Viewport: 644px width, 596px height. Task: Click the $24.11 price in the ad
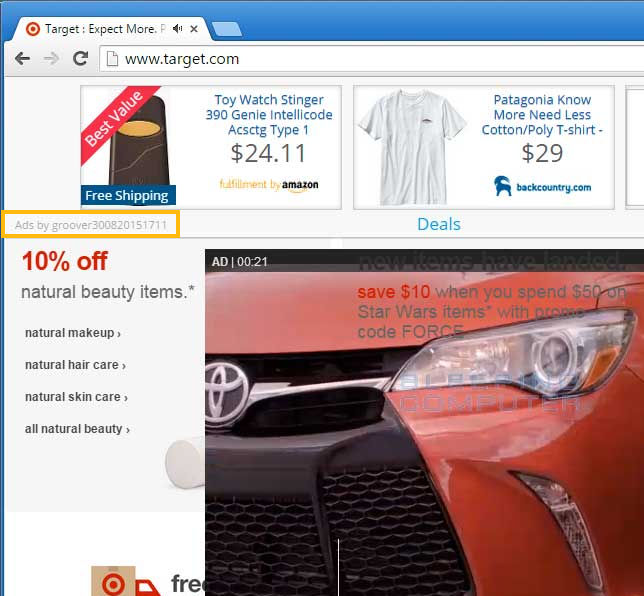click(x=268, y=153)
